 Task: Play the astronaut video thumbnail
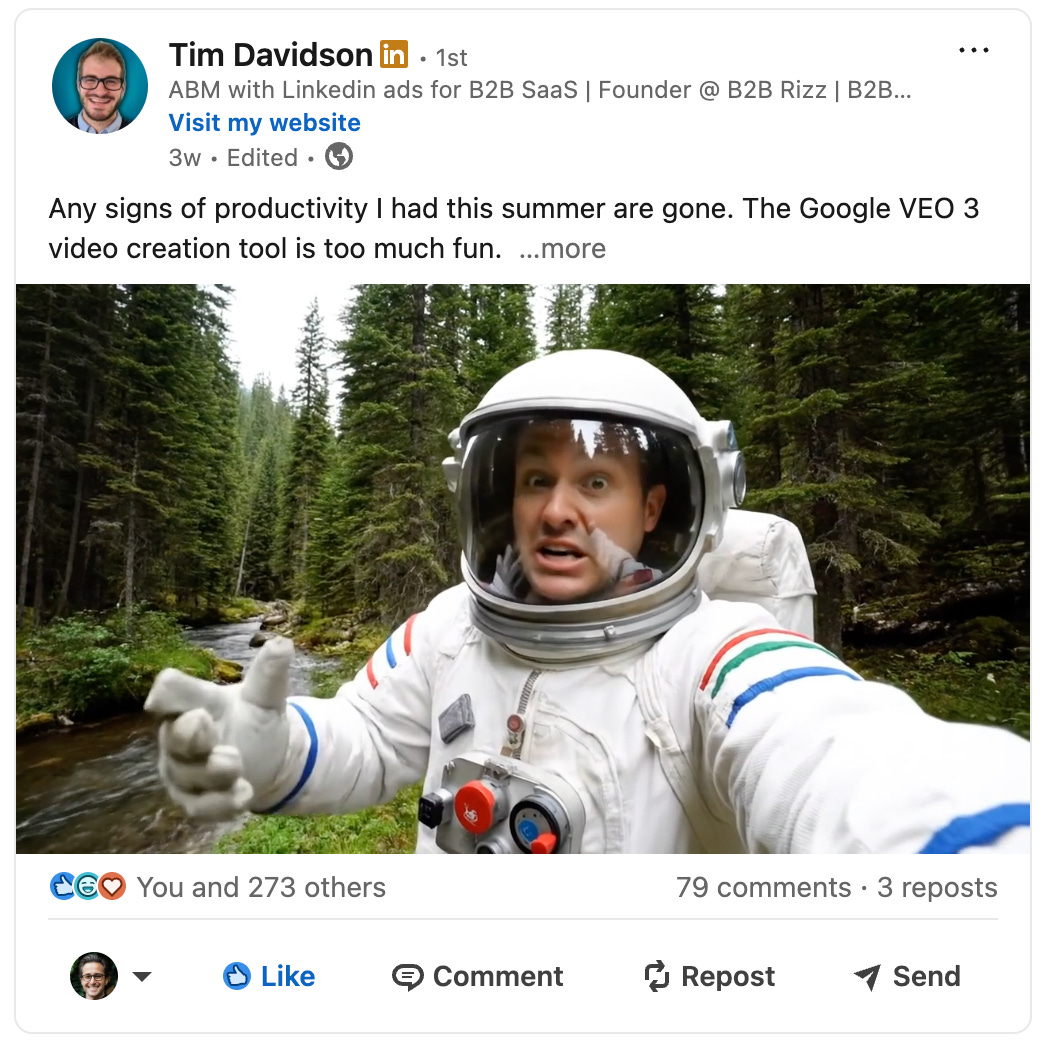[x=523, y=568]
